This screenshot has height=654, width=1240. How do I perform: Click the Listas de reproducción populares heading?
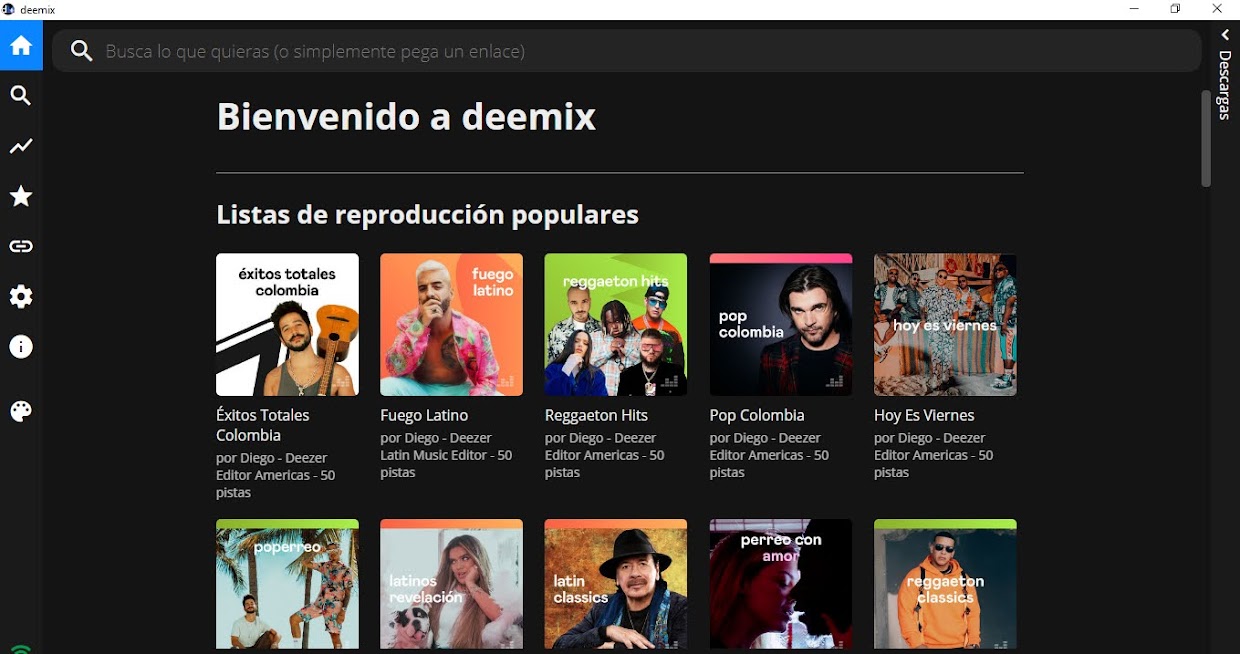pyautogui.click(x=427, y=214)
